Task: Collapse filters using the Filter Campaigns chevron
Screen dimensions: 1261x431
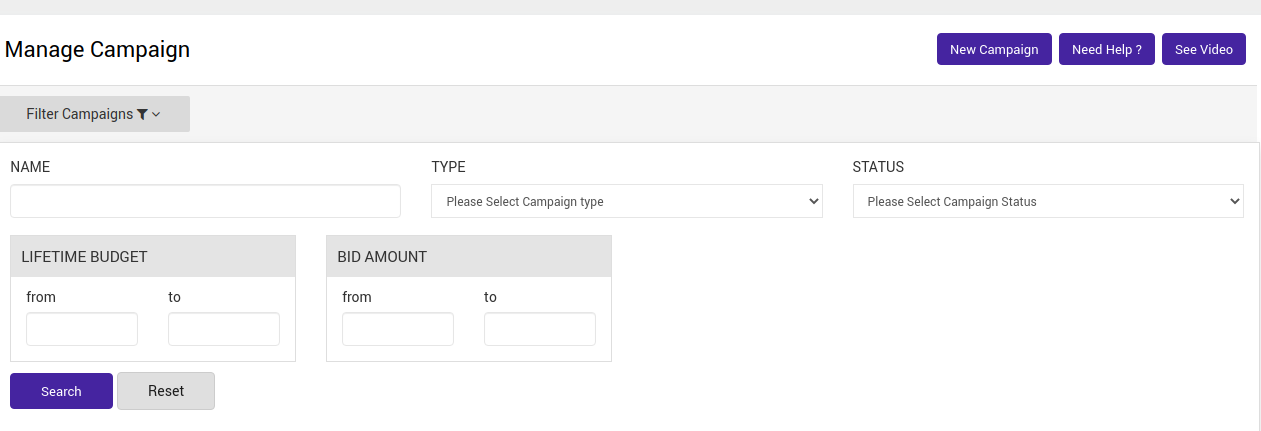Action: 156,115
